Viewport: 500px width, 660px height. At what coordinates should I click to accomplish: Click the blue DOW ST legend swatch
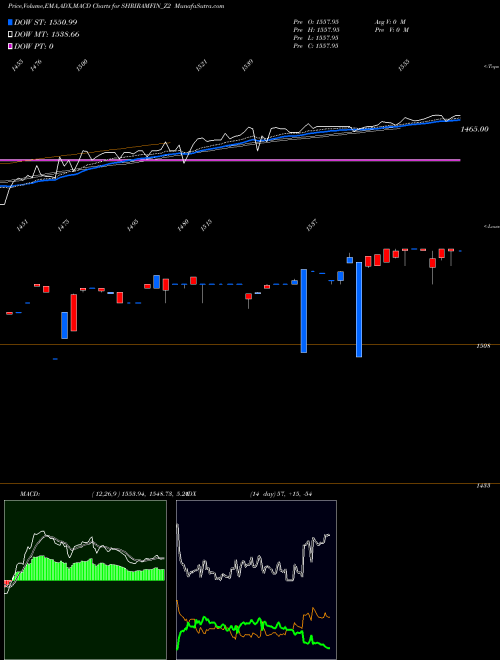coord(10,22)
